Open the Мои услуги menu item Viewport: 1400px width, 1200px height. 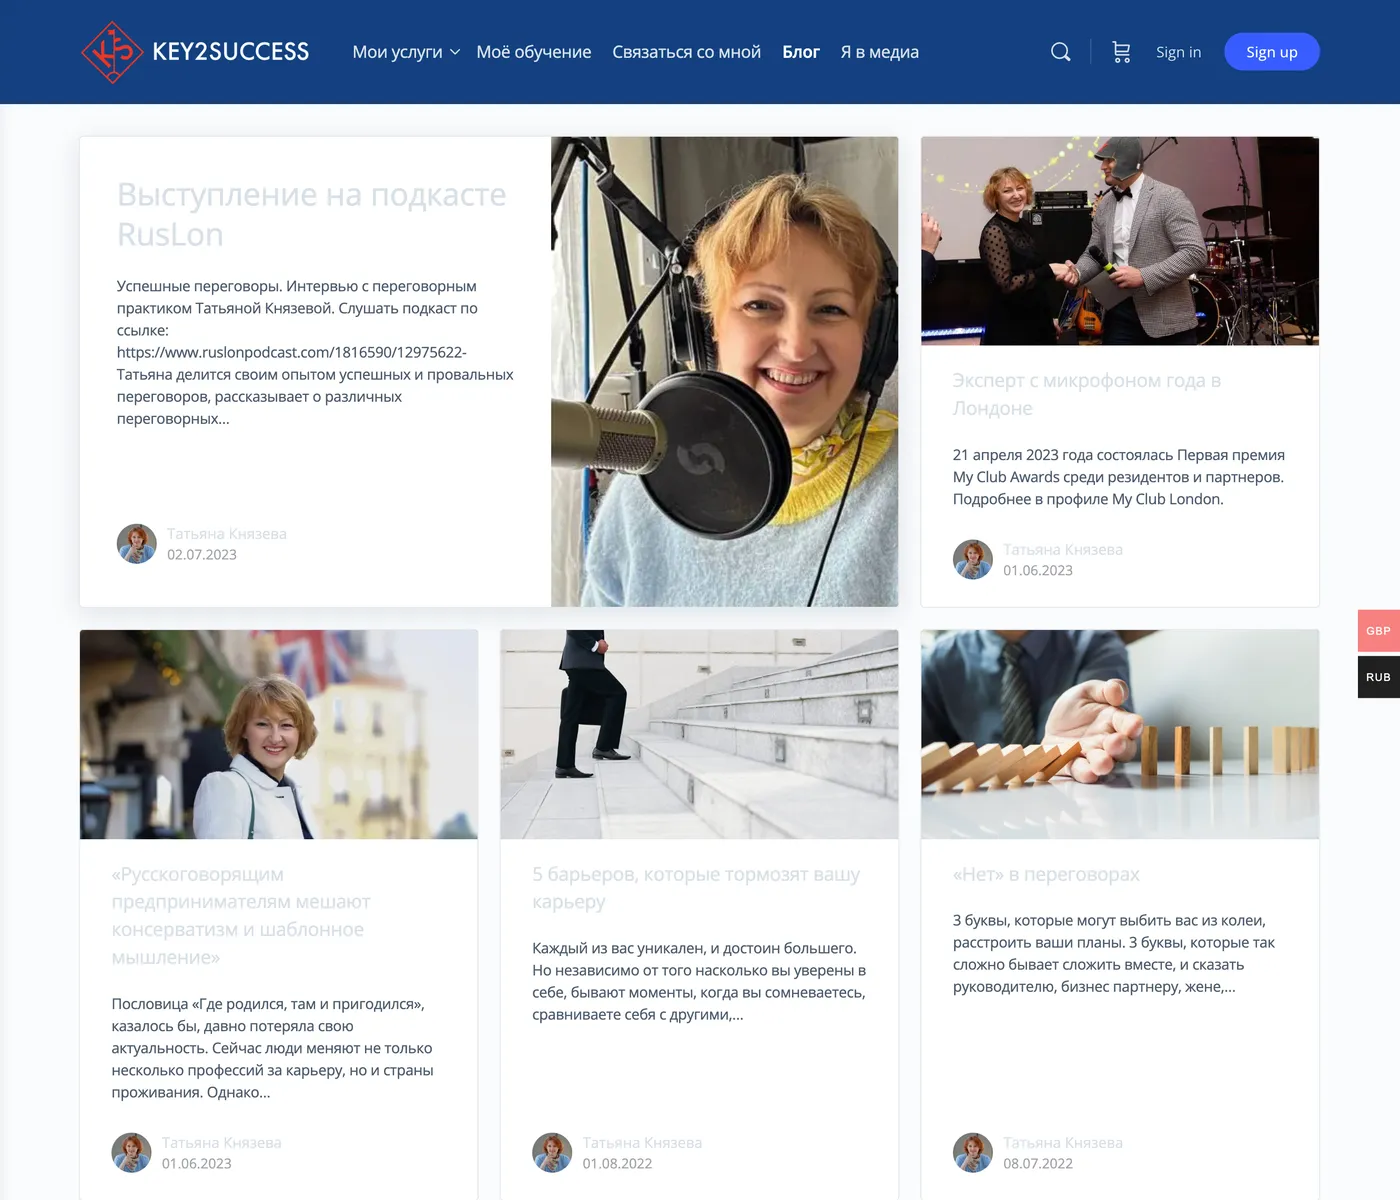click(x=397, y=52)
